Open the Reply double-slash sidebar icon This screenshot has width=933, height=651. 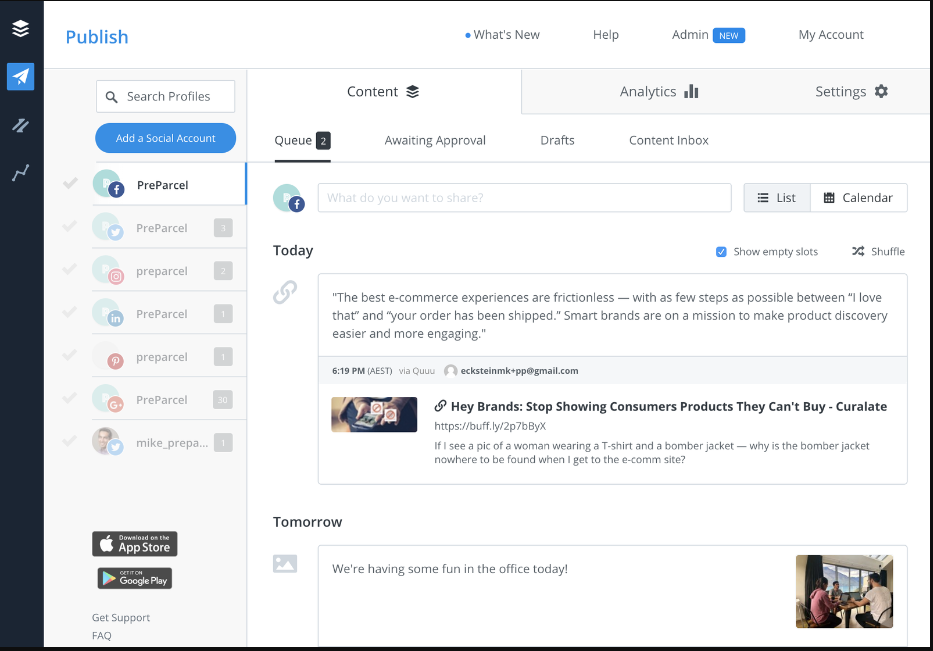pos(20,125)
